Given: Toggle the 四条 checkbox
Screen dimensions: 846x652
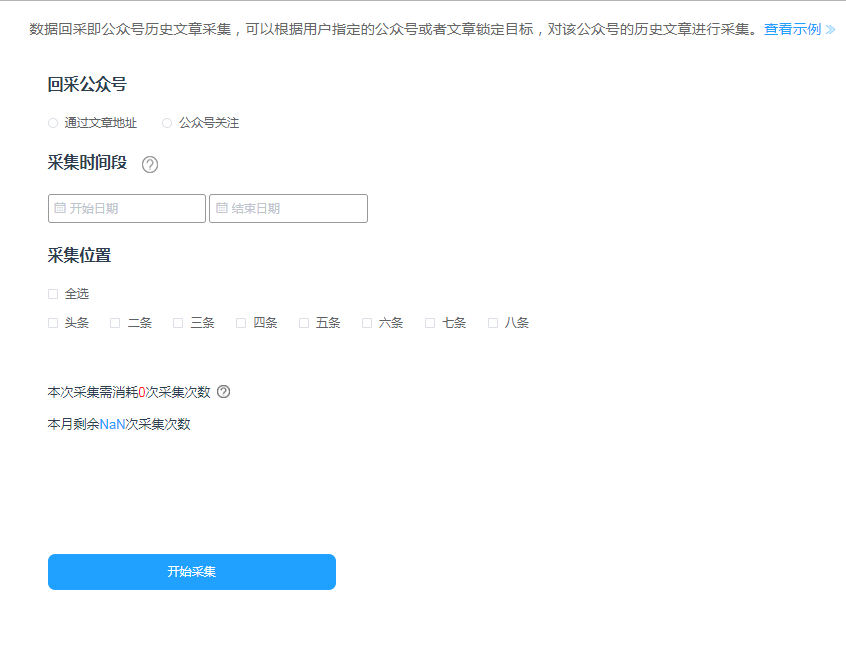Looking at the screenshot, I should [241, 323].
